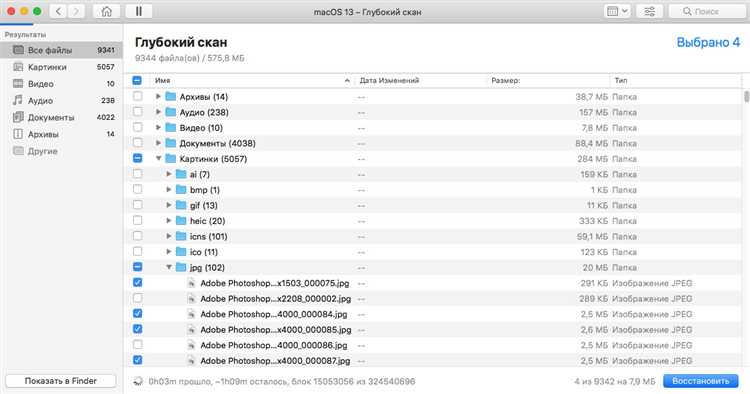Image resolution: width=750 pixels, height=394 pixels.
Task: Click the Показать в Finder button
Action: [x=61, y=381]
